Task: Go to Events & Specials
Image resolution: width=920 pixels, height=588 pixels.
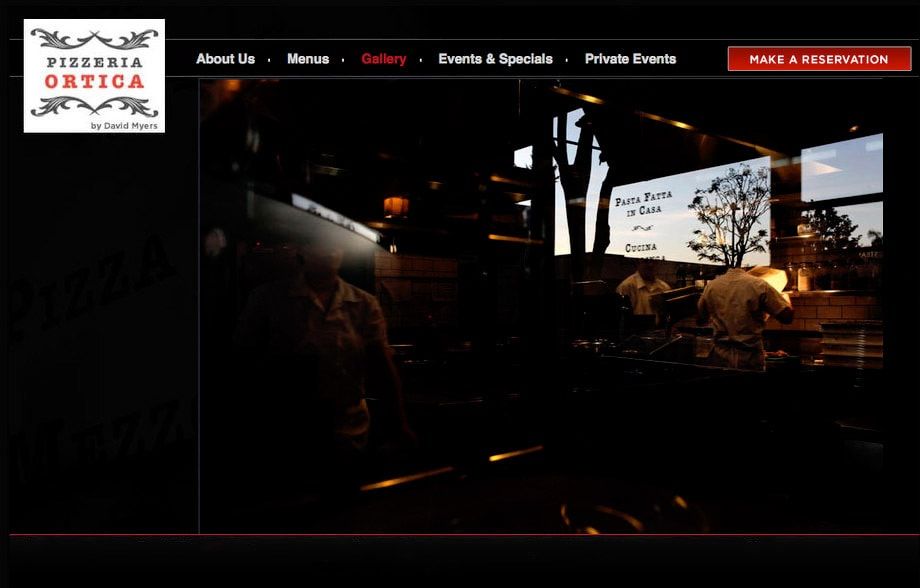Action: point(495,59)
